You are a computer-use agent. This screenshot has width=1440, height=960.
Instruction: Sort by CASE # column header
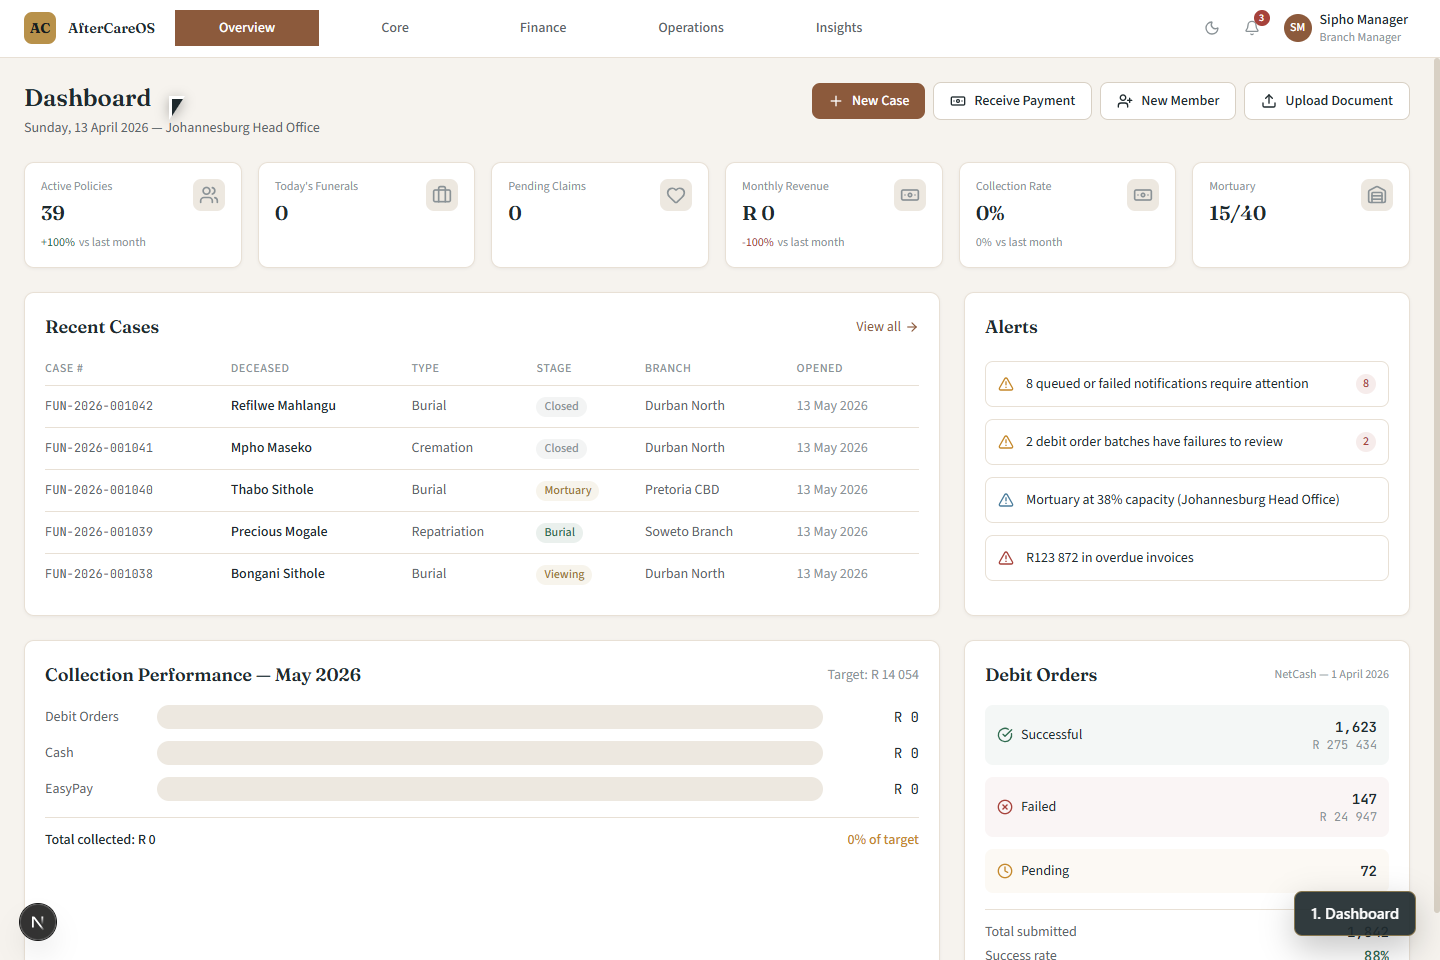click(x=64, y=368)
